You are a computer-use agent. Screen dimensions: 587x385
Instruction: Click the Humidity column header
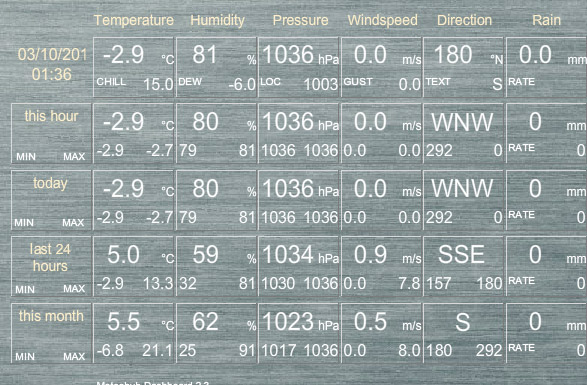[x=218, y=21]
